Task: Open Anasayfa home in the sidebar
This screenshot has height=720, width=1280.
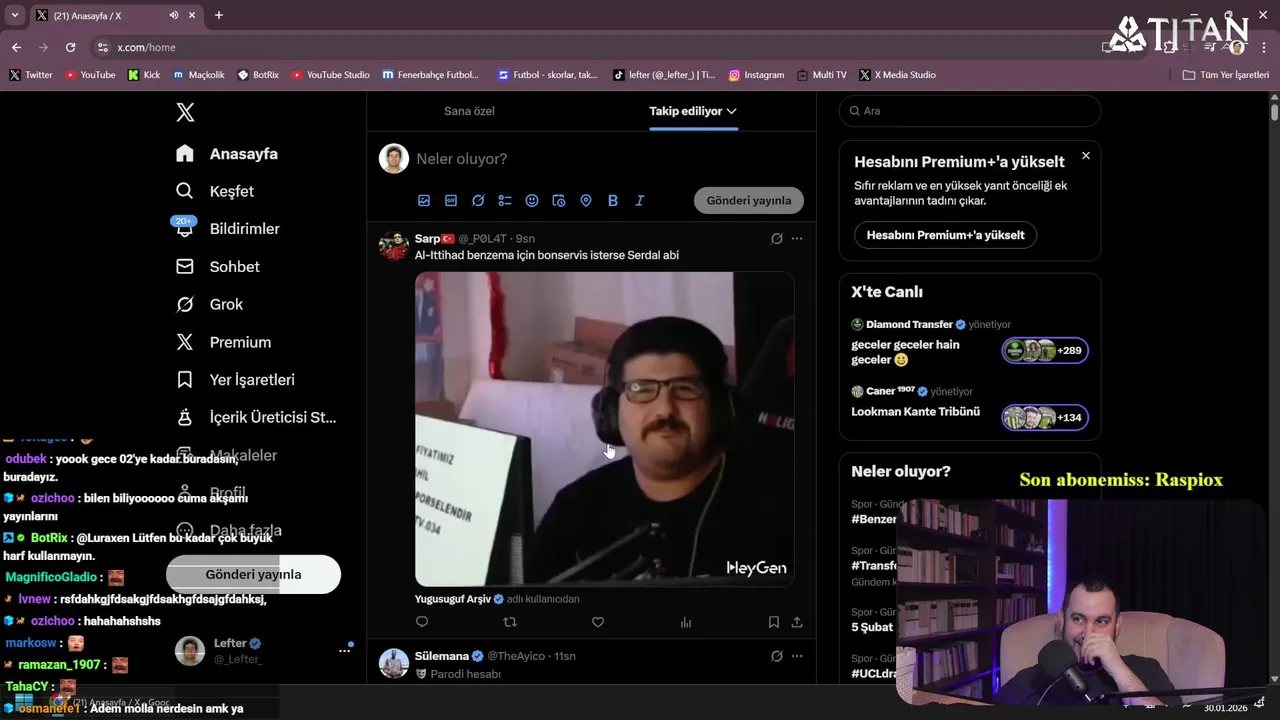Action: [x=227, y=154]
